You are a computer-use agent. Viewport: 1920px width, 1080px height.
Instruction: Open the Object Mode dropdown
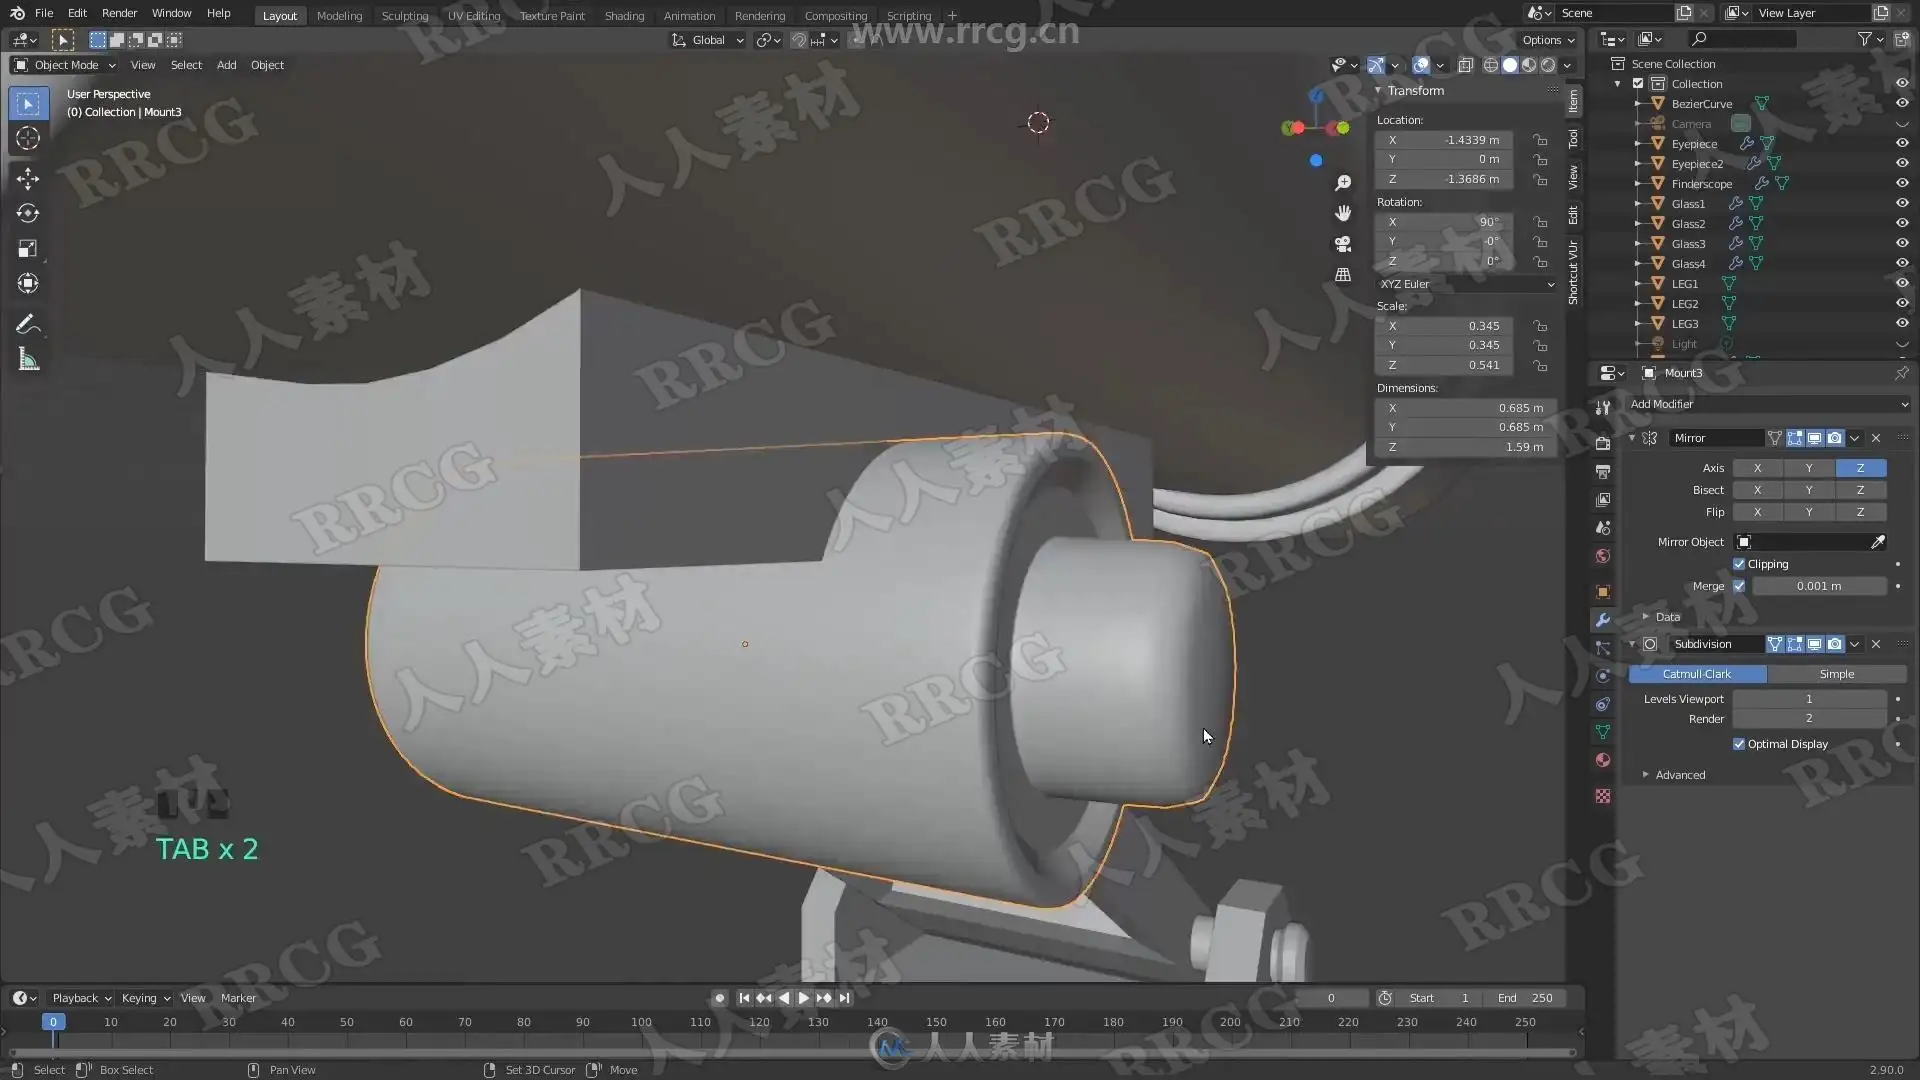click(x=66, y=65)
